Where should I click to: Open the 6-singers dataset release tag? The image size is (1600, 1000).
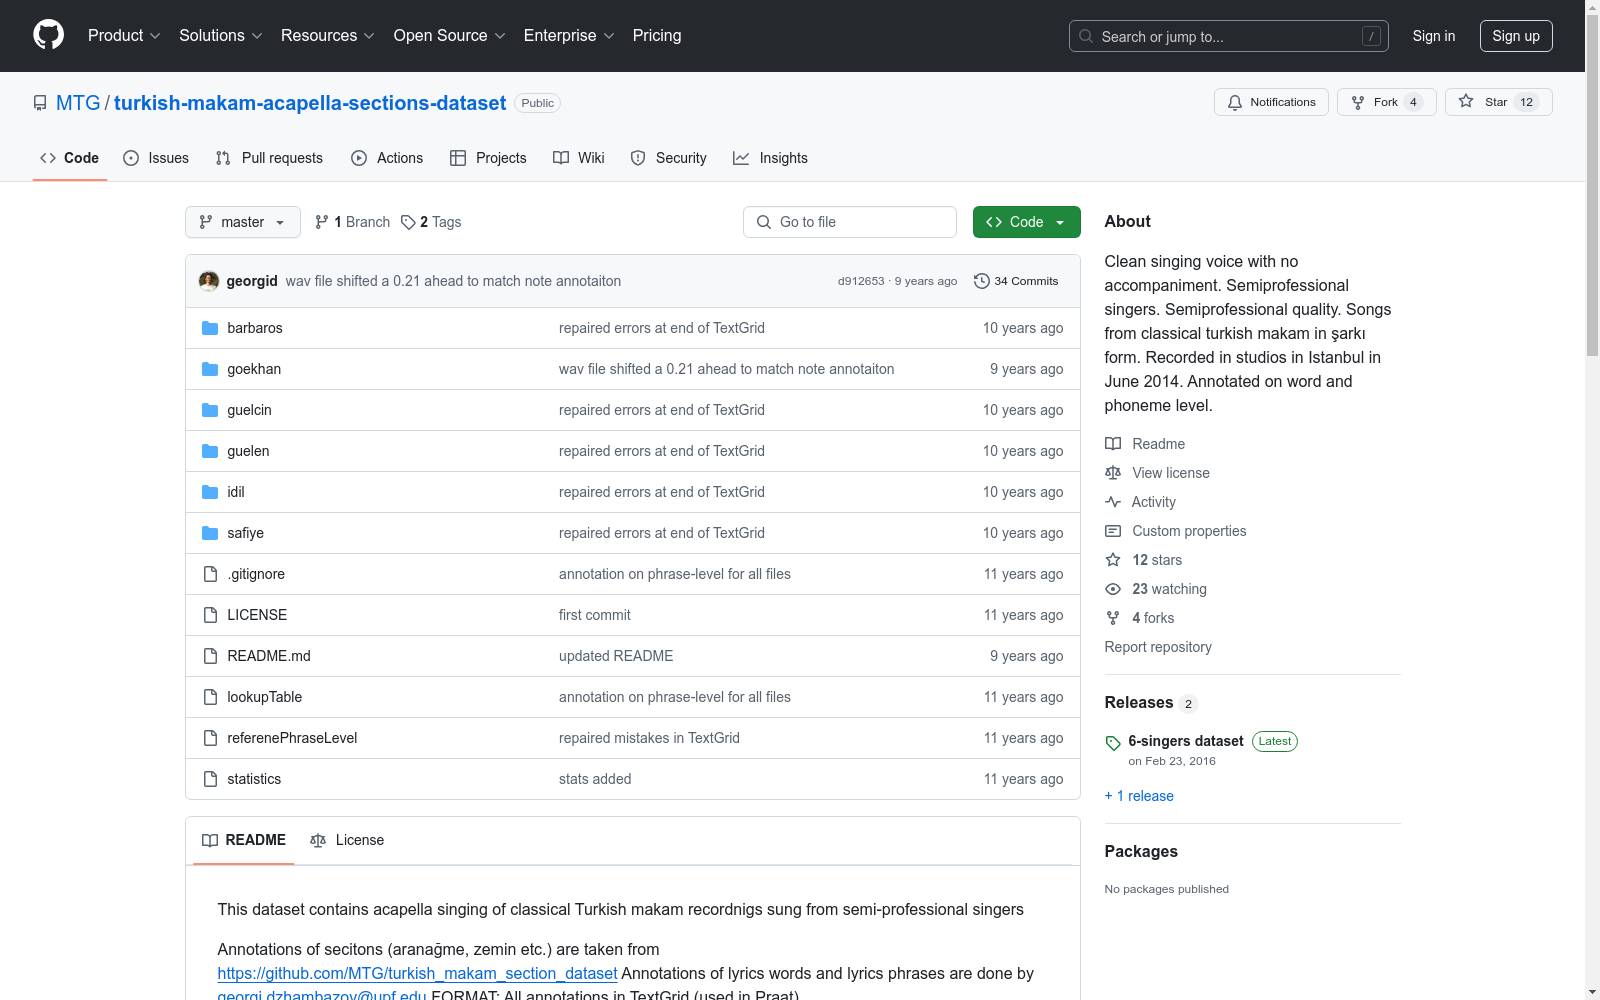(x=1186, y=741)
